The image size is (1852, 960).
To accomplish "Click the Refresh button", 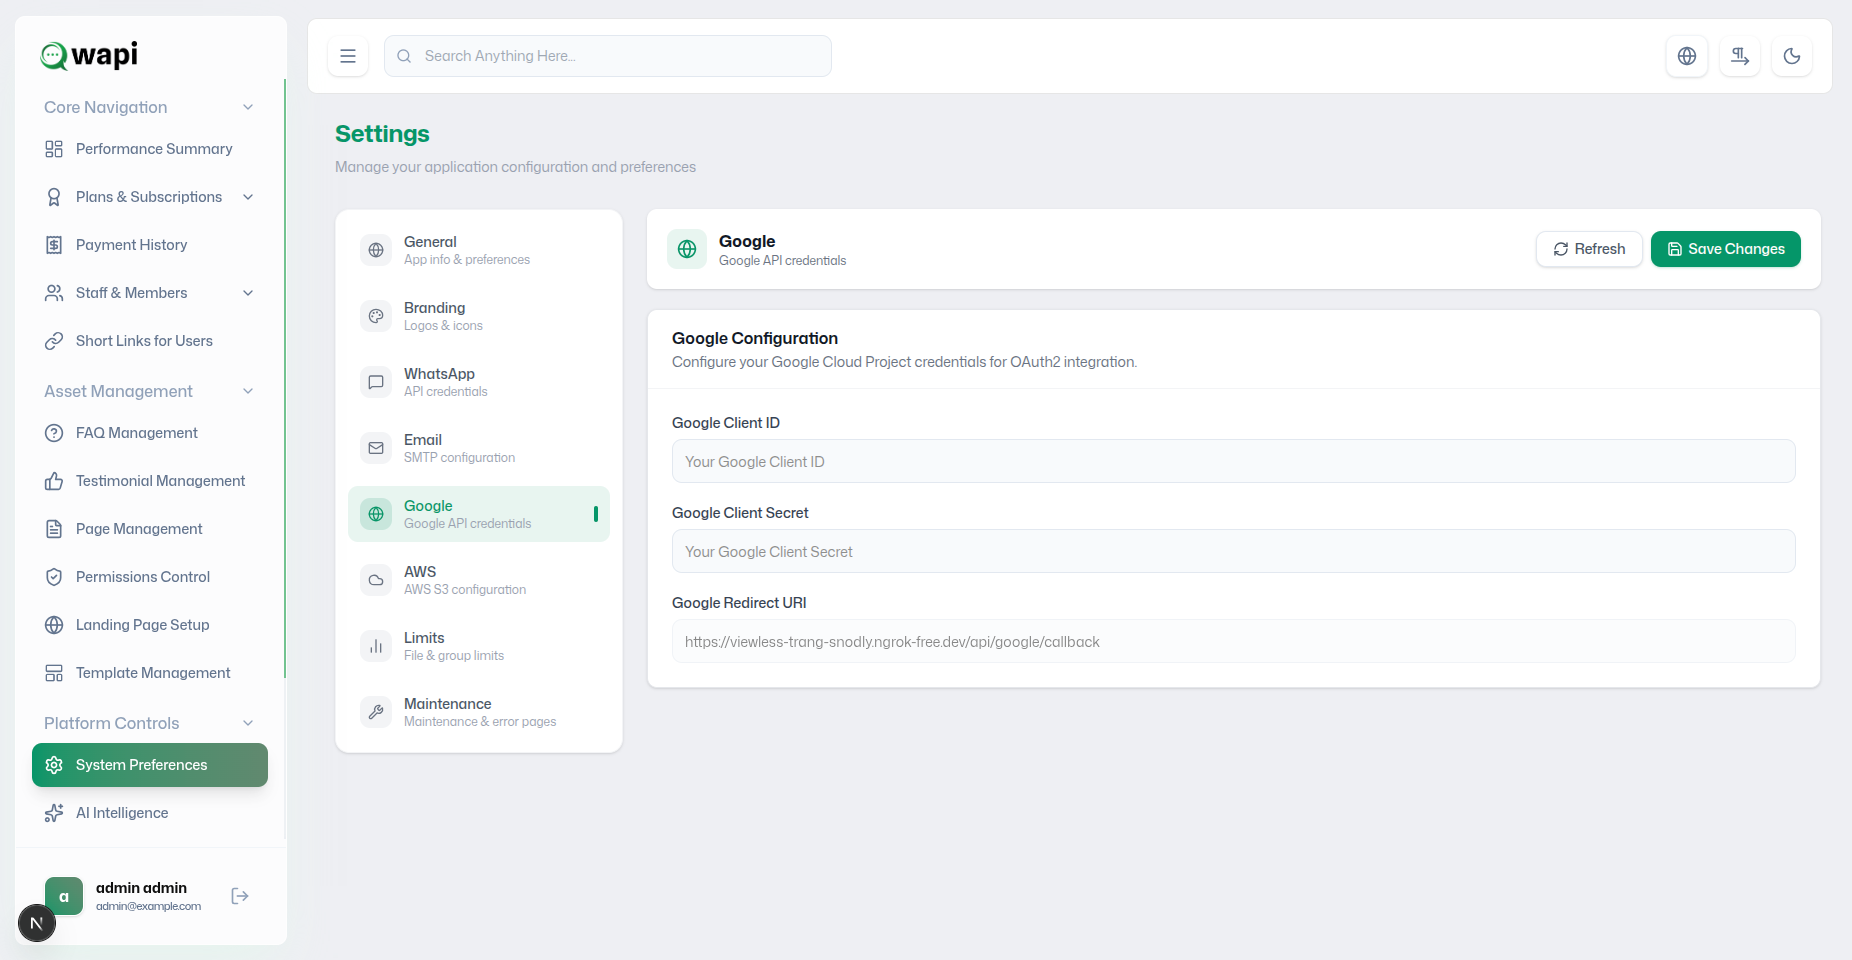I will pos(1589,249).
